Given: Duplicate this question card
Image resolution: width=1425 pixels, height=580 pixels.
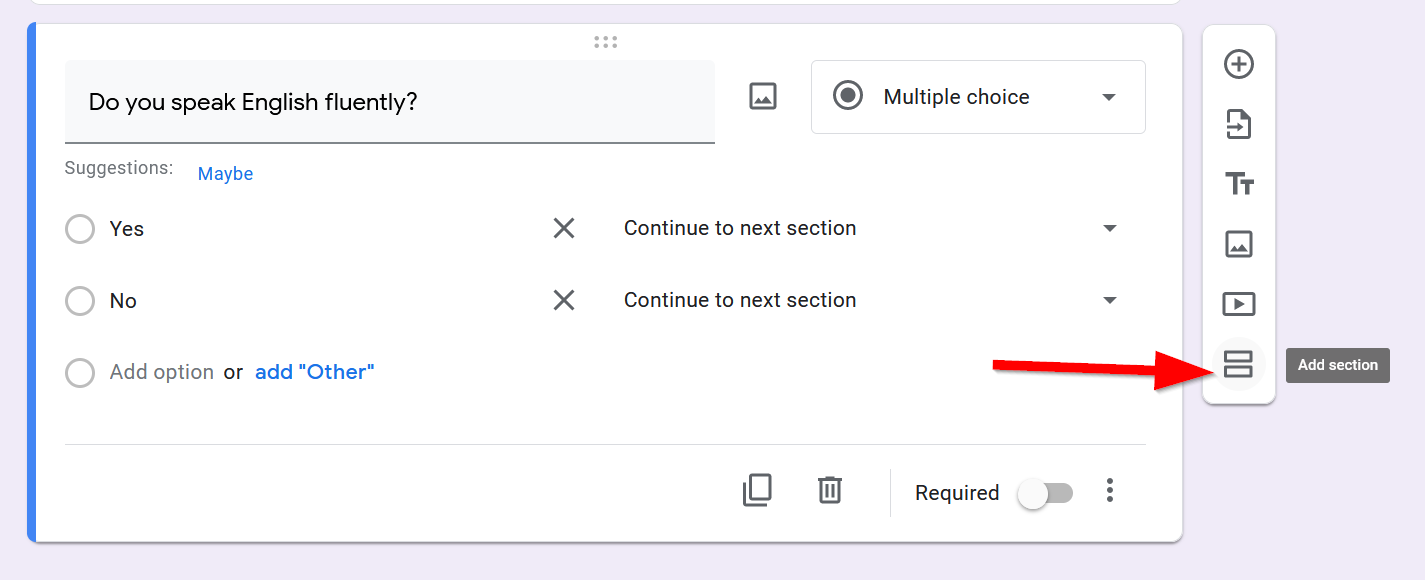Looking at the screenshot, I should pyautogui.click(x=757, y=491).
